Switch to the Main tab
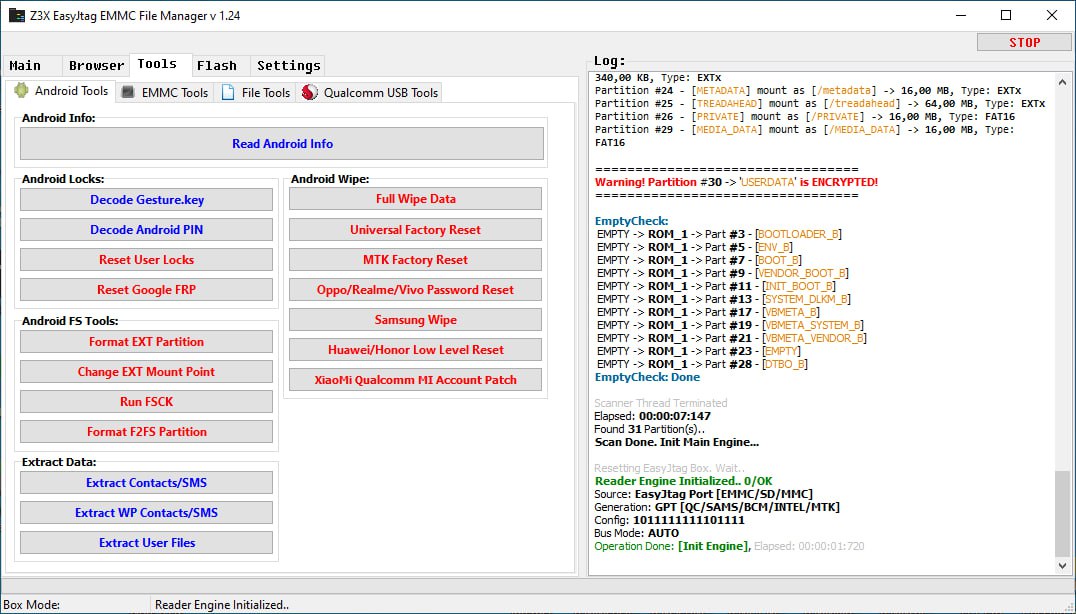Image resolution: width=1076 pixels, height=614 pixels. pos(32,66)
